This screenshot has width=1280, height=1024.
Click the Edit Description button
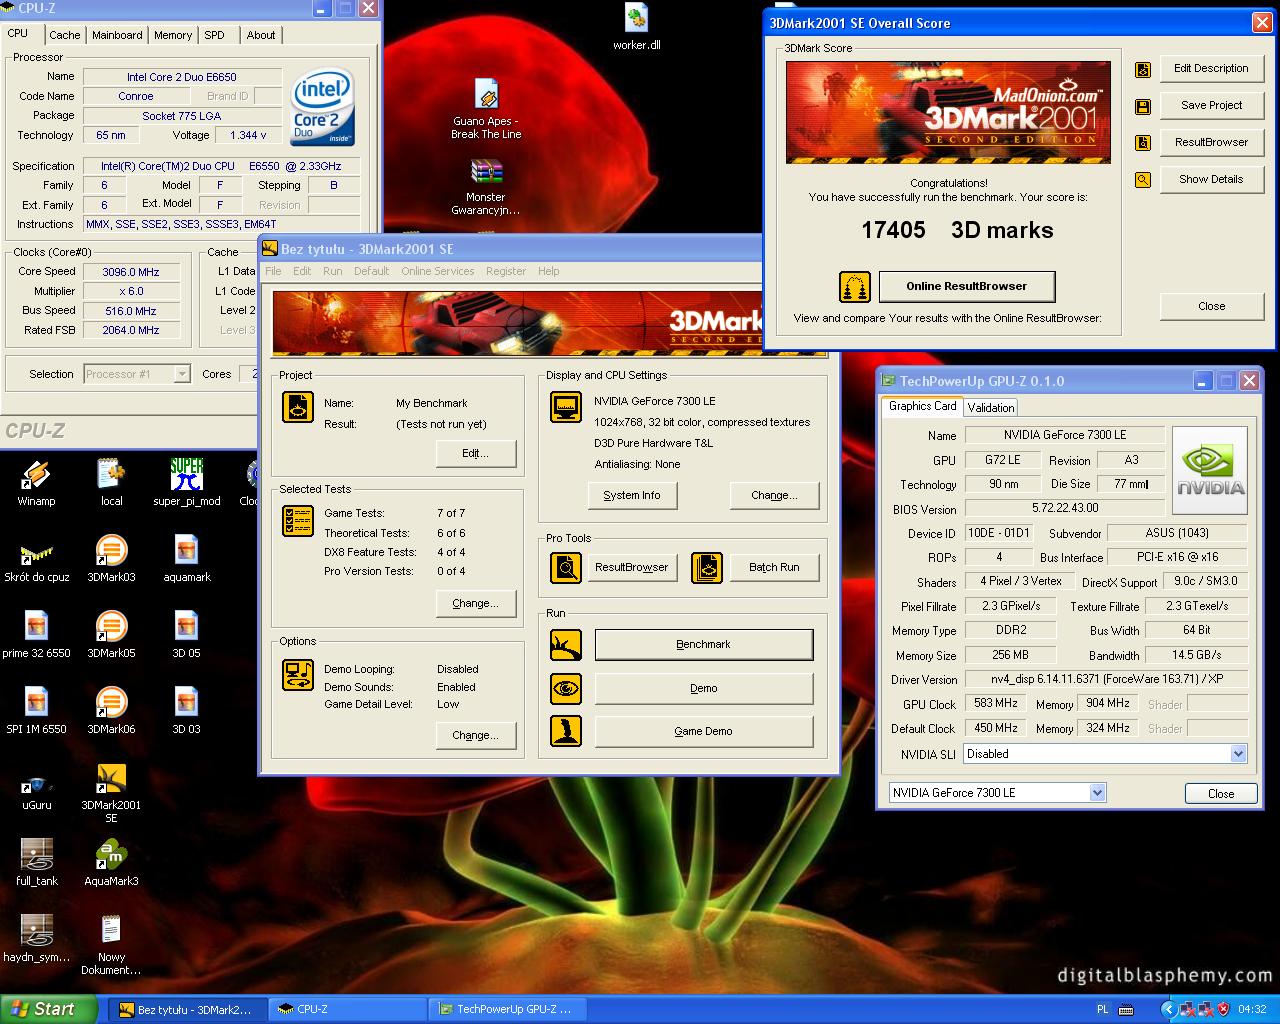(x=1211, y=68)
